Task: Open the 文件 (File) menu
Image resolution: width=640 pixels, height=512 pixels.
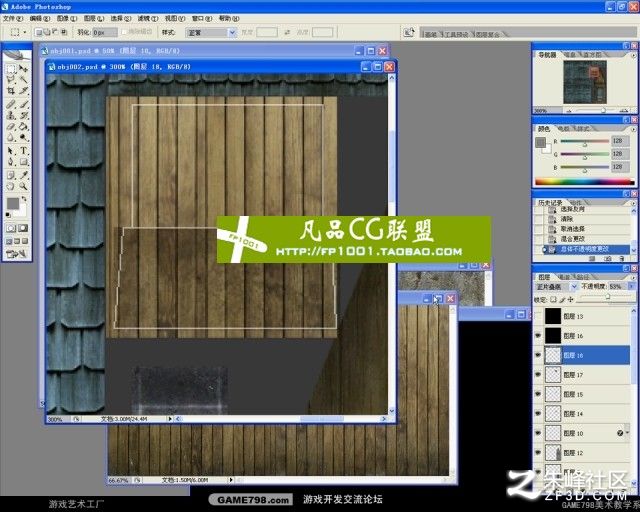Action: tap(13, 18)
